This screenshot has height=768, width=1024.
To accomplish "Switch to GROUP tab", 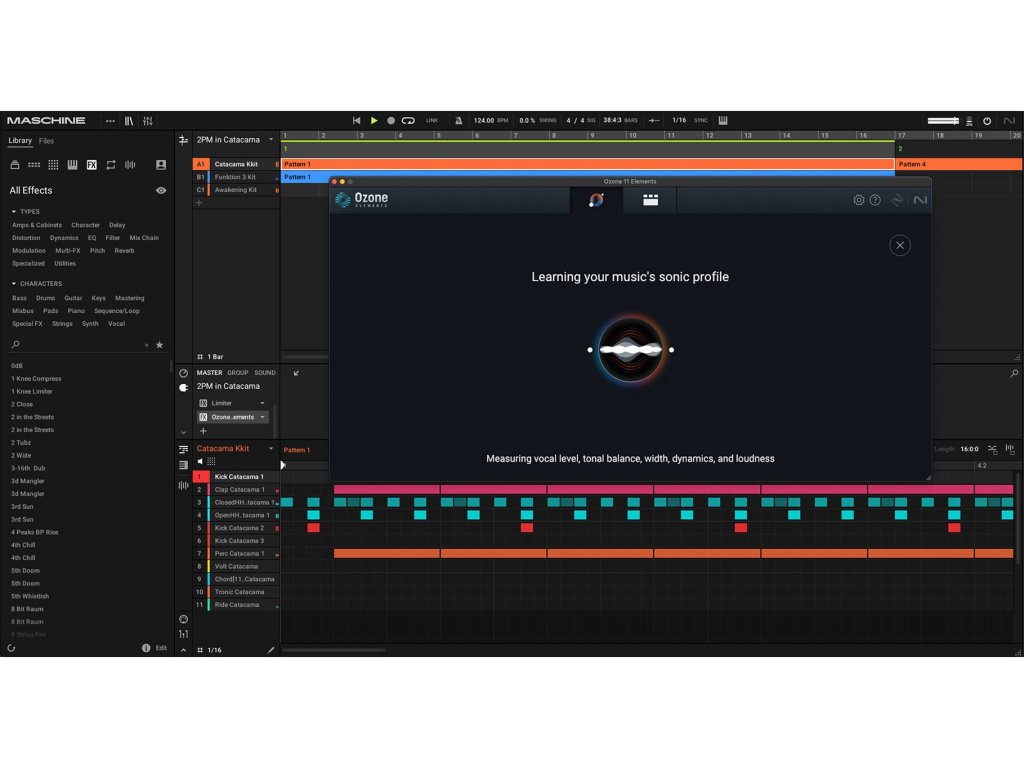I will [x=238, y=373].
